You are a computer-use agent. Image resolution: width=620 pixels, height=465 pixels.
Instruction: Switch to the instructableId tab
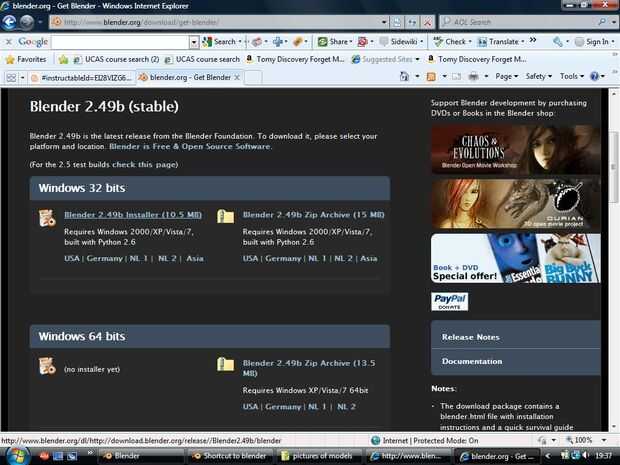pyautogui.click(x=82, y=78)
